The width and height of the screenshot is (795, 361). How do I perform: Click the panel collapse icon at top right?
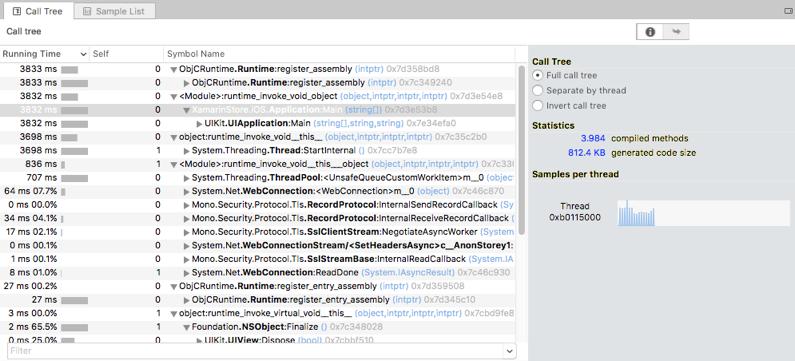[x=788, y=11]
